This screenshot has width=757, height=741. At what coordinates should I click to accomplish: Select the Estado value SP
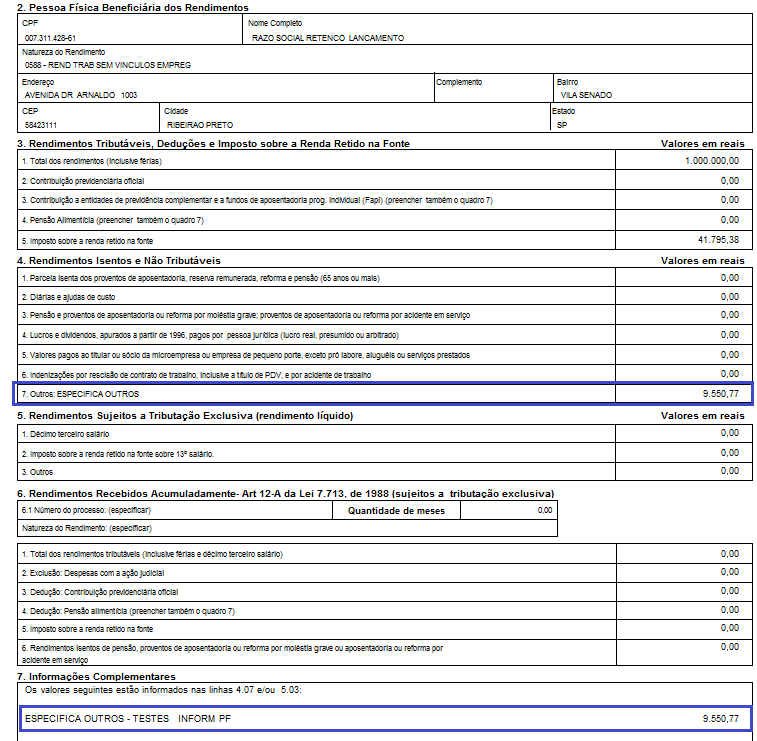tap(562, 125)
